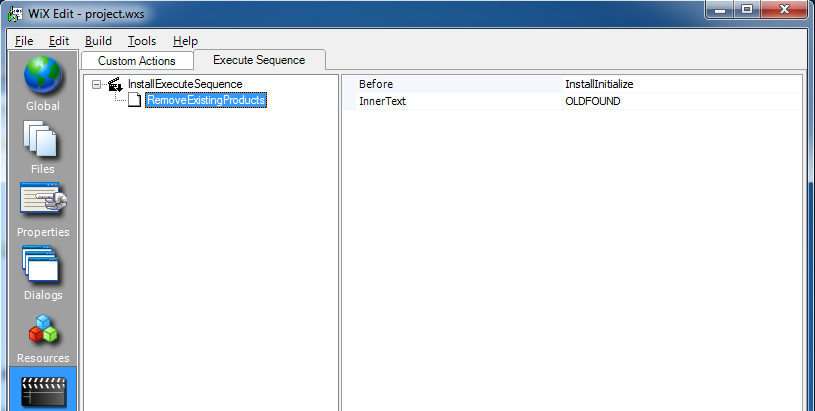Select RemoveExistingProducts tree item
This screenshot has height=411, width=815.
205,101
